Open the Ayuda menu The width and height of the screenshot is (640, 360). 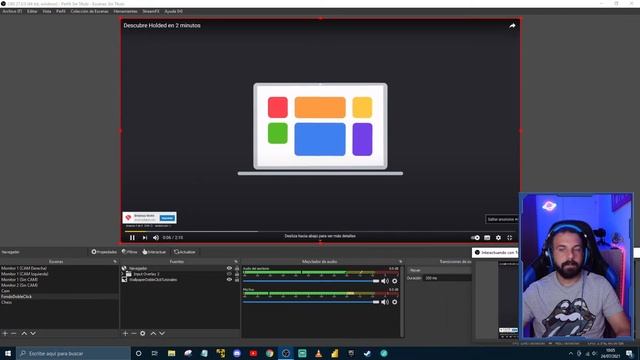click(173, 11)
